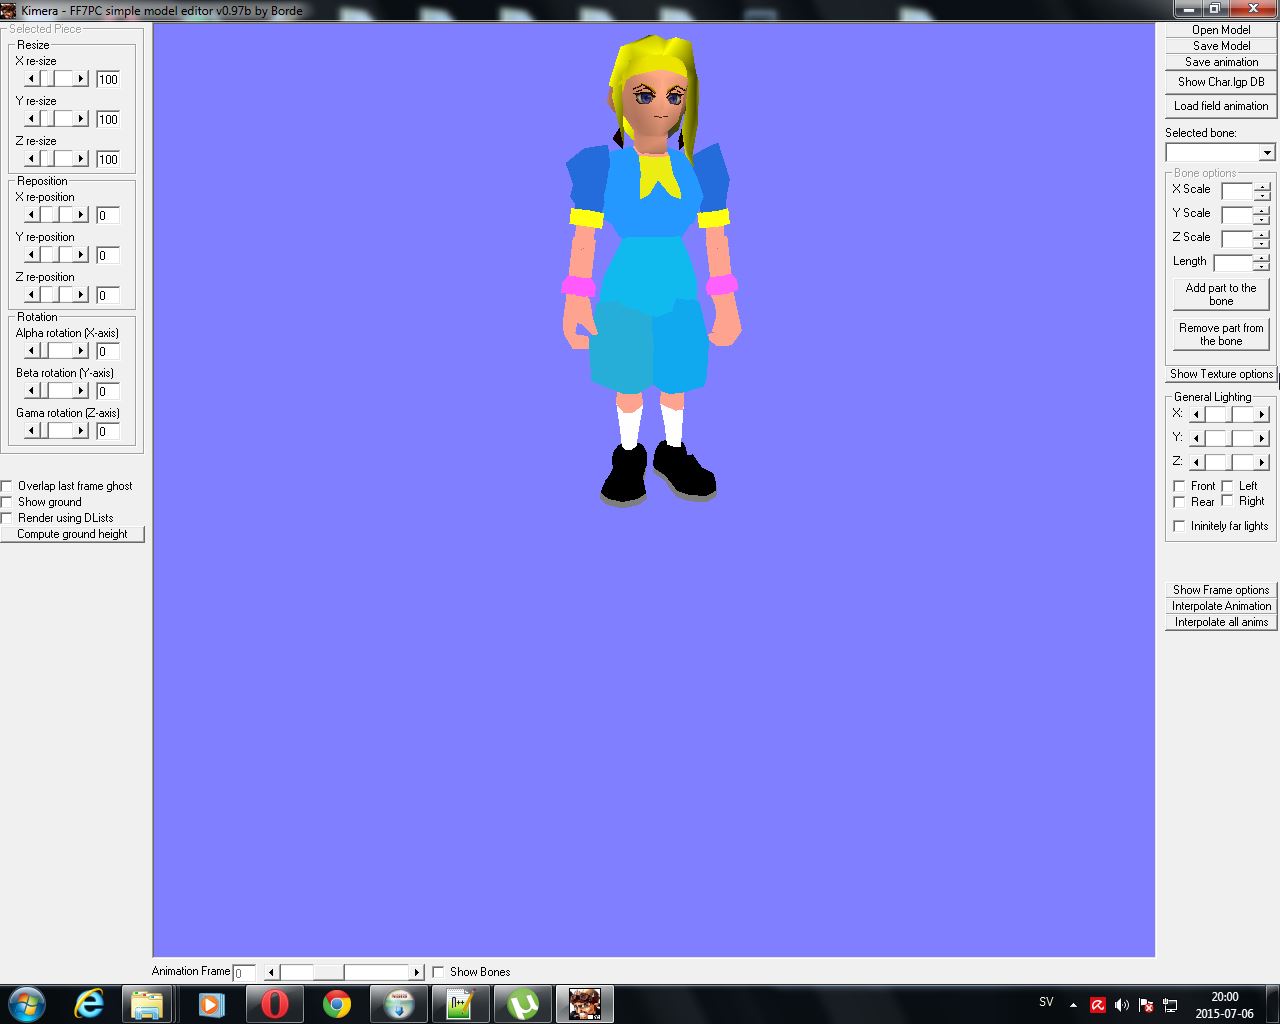Click the Animation Frame number field
The height and width of the screenshot is (1024, 1280).
pos(244,972)
